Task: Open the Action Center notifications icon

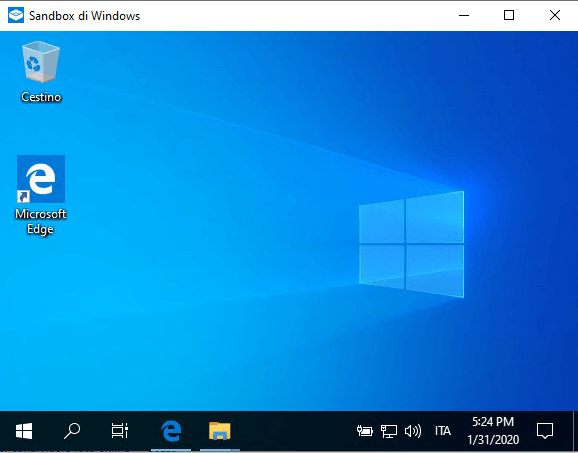Action: click(x=545, y=431)
